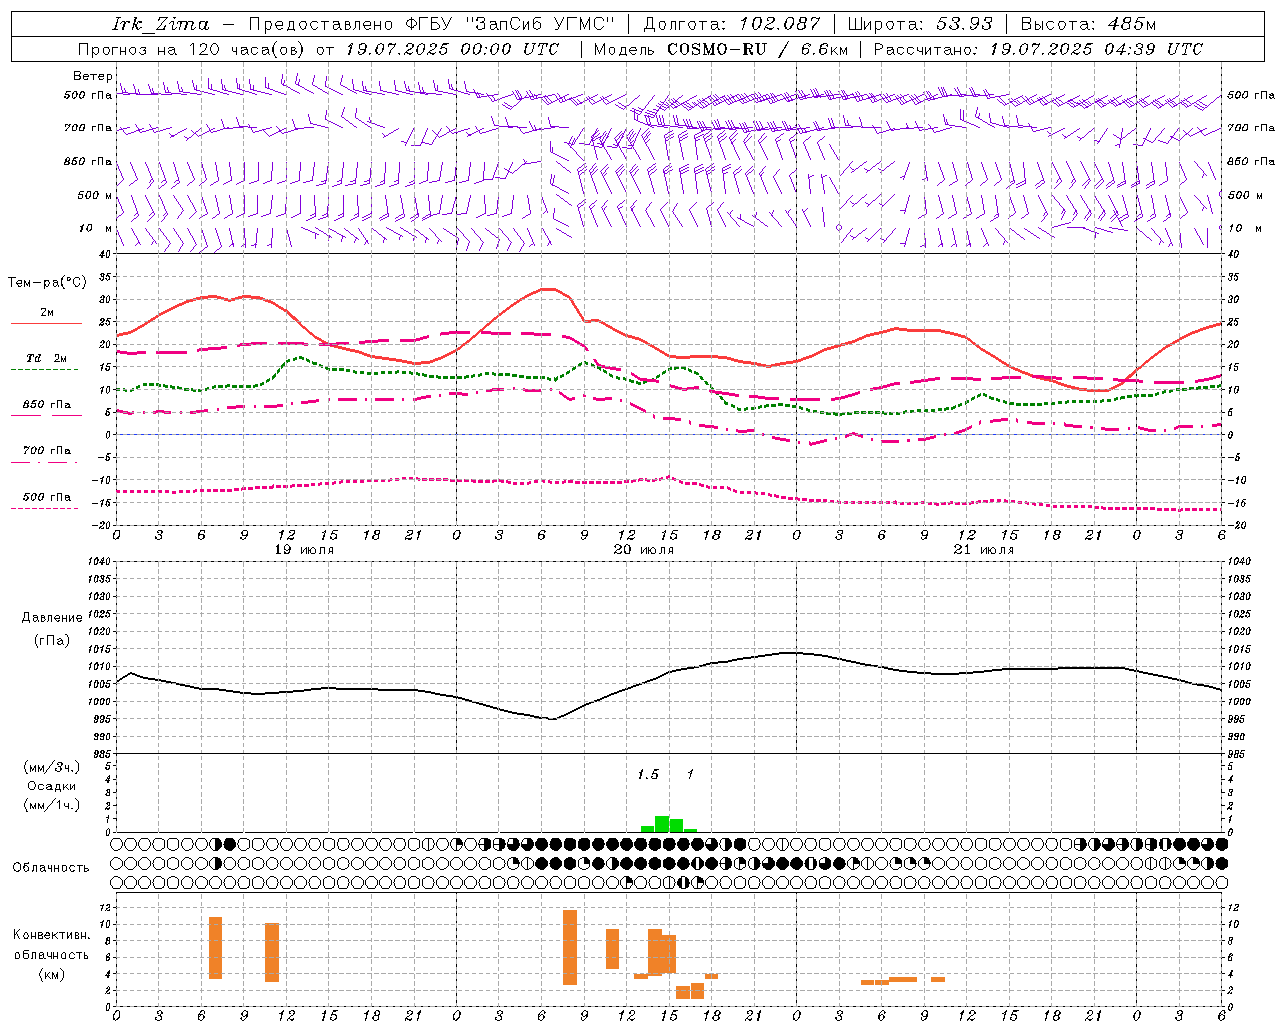Screen dimensions: 1280x1024
Task: Click the "(мм/3ч.)" unit label
Action: coord(51,767)
